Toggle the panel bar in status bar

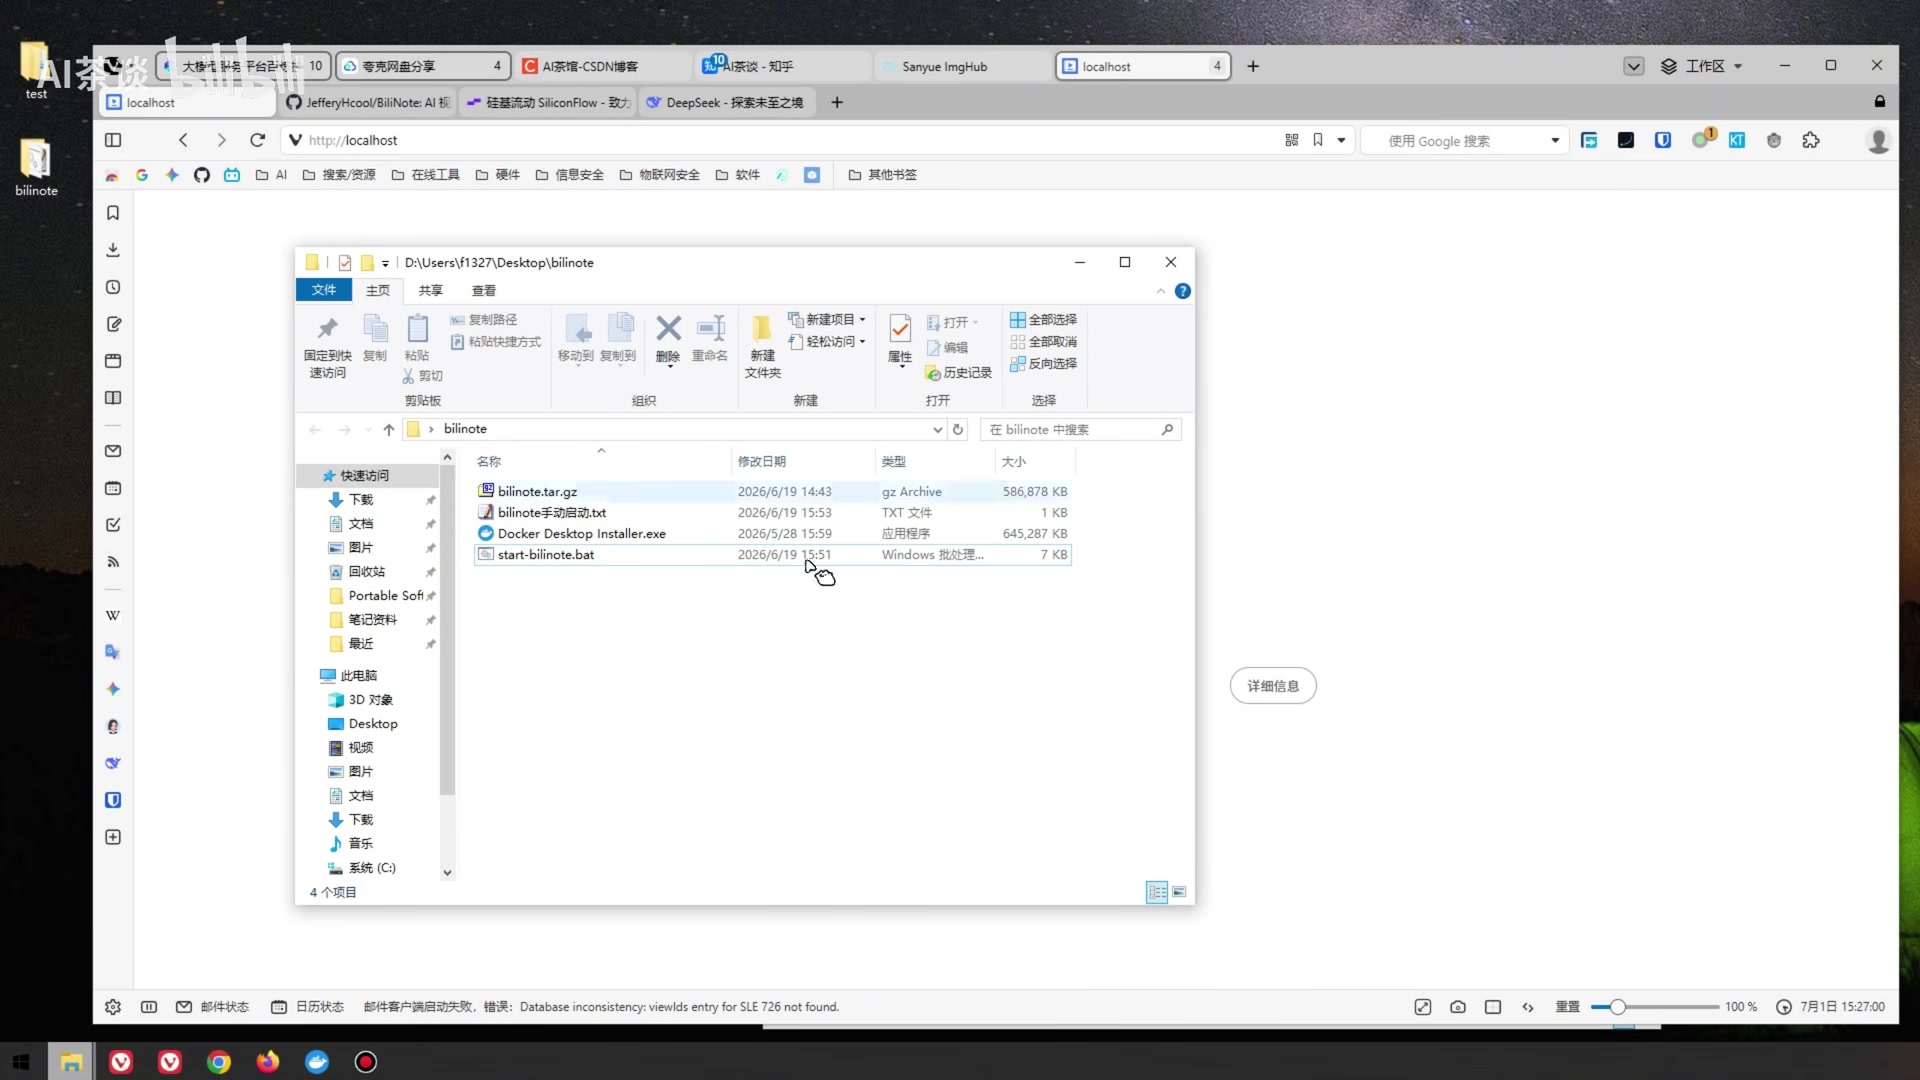[149, 1007]
